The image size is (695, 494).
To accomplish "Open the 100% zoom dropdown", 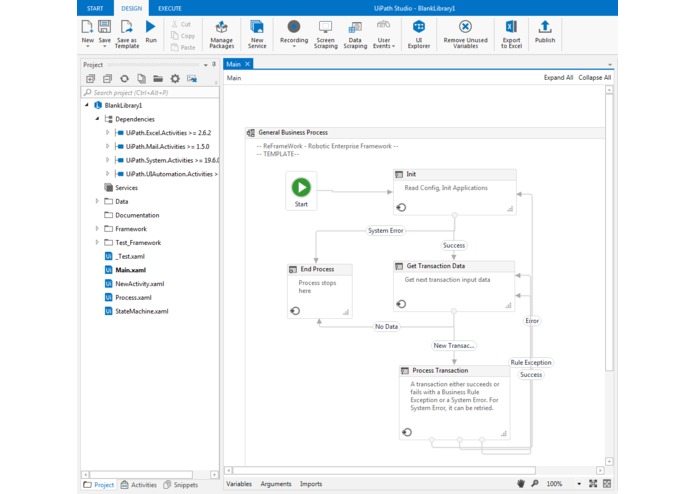I will (x=579, y=484).
